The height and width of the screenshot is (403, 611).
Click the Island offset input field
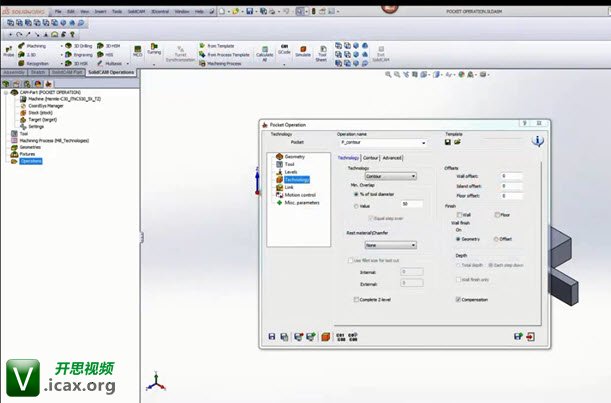(x=512, y=186)
